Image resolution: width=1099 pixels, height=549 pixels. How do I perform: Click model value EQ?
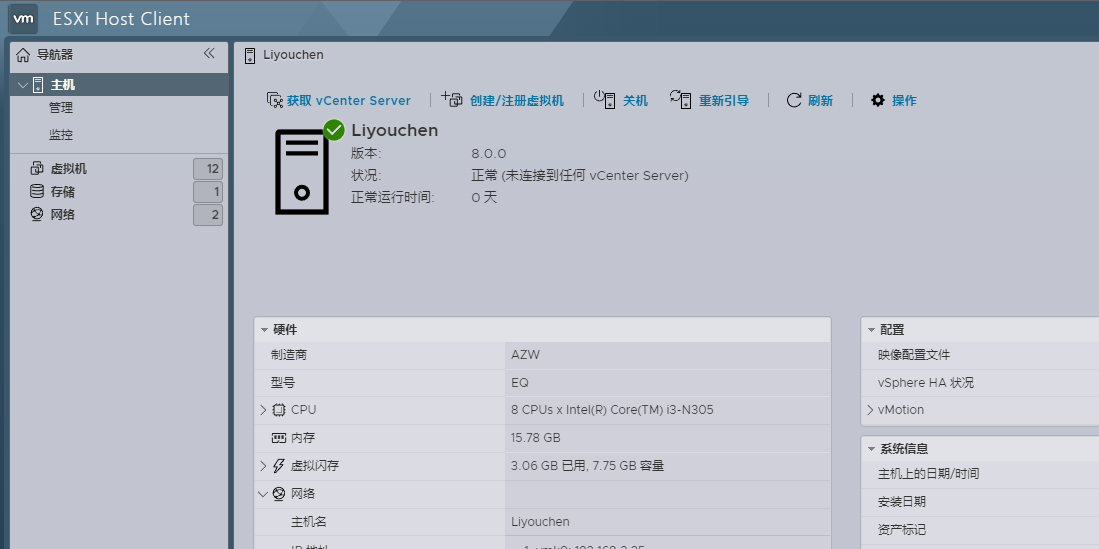click(520, 383)
